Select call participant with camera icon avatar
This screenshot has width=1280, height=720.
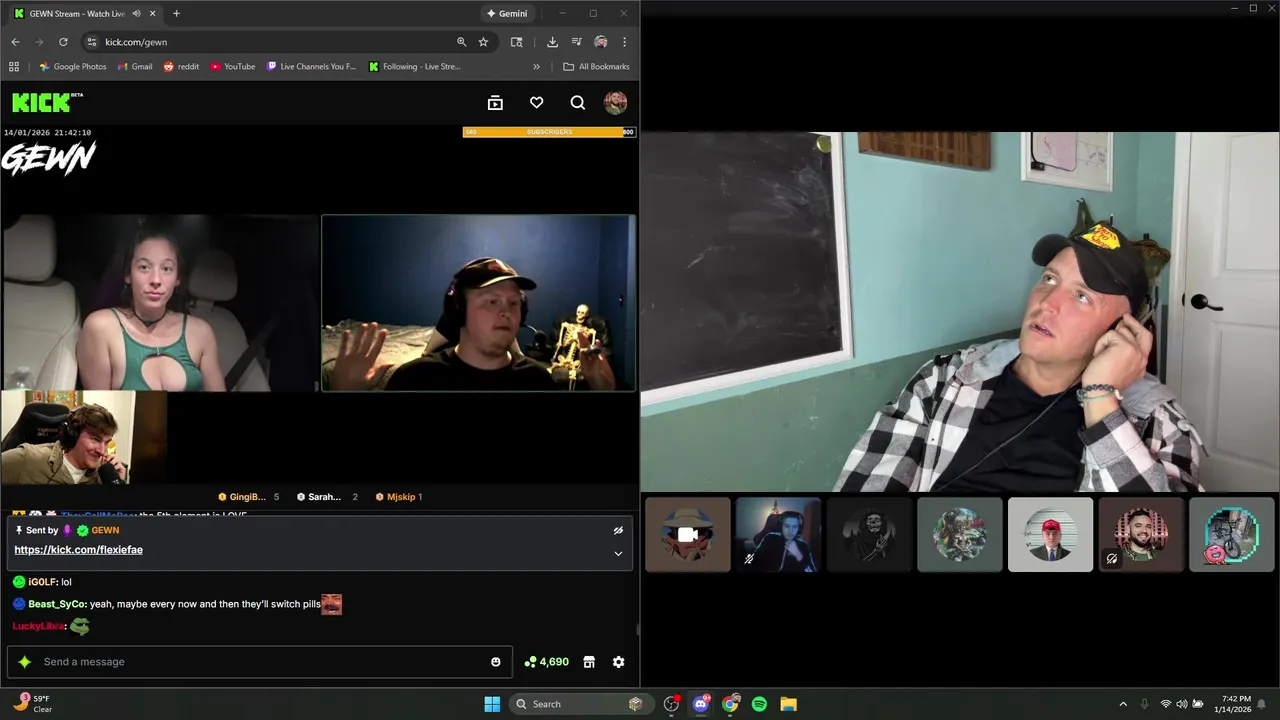click(688, 535)
